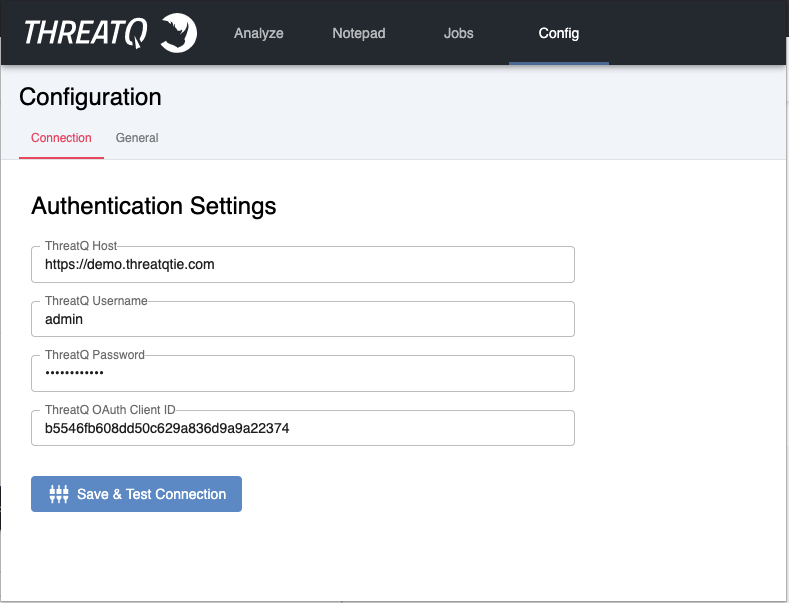789x603 pixels.
Task: Focus the ThreatQ Host field
Action: pos(303,264)
